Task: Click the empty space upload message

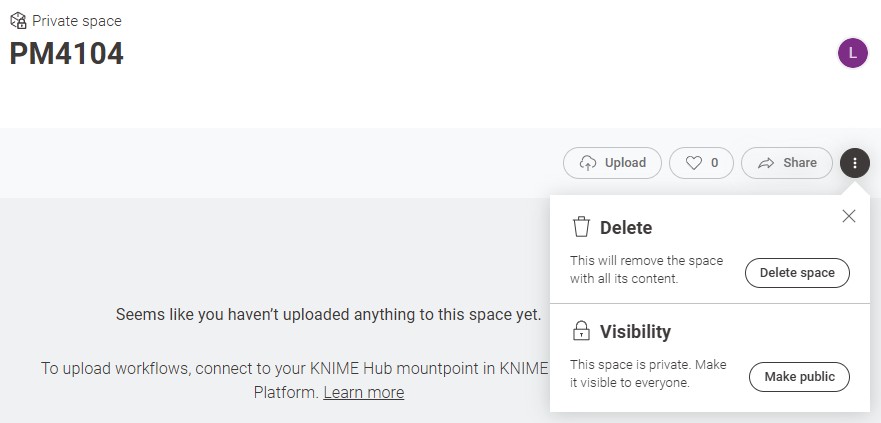Action: [328, 315]
